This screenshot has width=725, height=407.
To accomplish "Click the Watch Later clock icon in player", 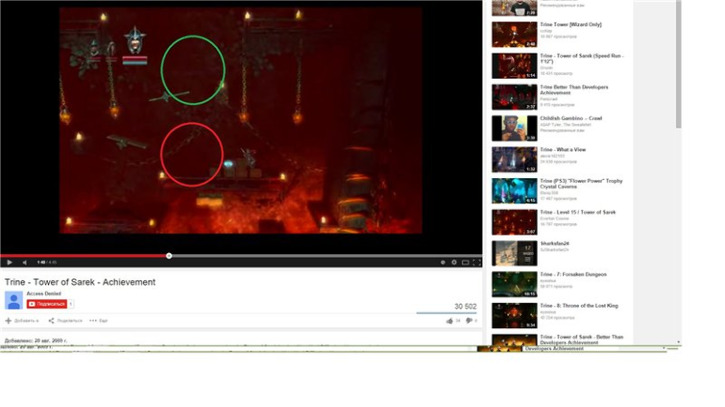I will click(x=442, y=262).
